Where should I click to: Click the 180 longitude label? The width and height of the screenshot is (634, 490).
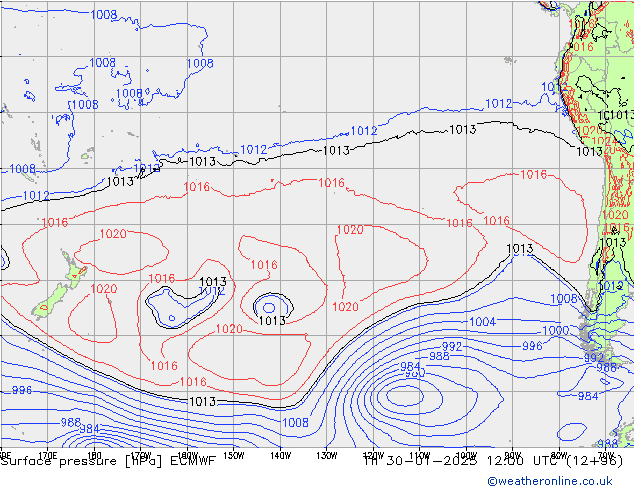pos(94,455)
